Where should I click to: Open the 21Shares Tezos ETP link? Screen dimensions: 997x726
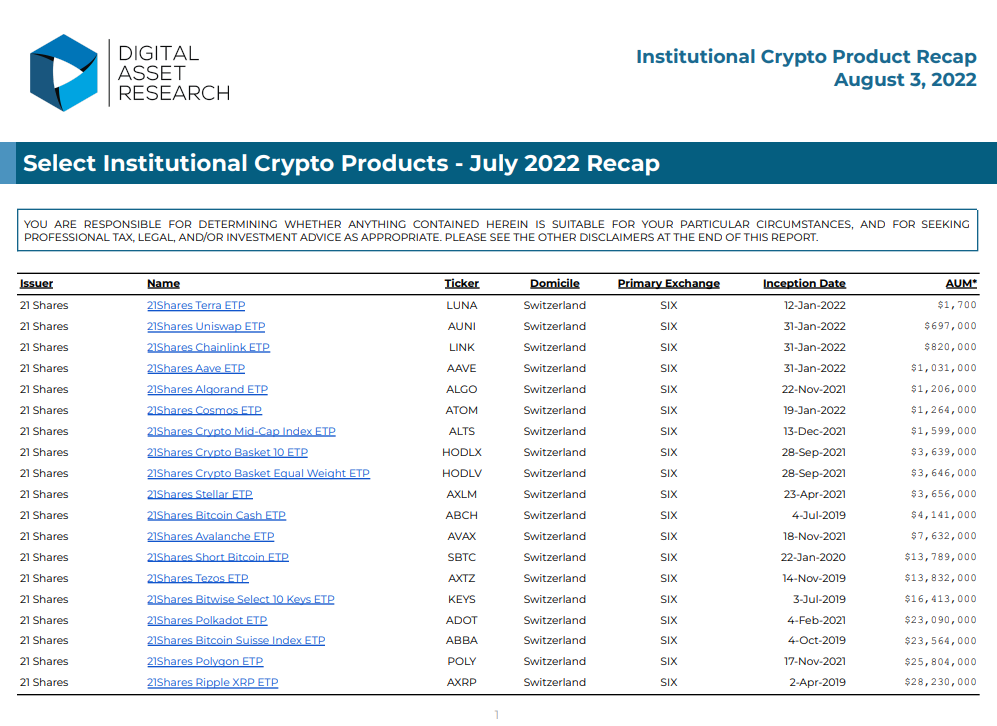tap(198, 578)
